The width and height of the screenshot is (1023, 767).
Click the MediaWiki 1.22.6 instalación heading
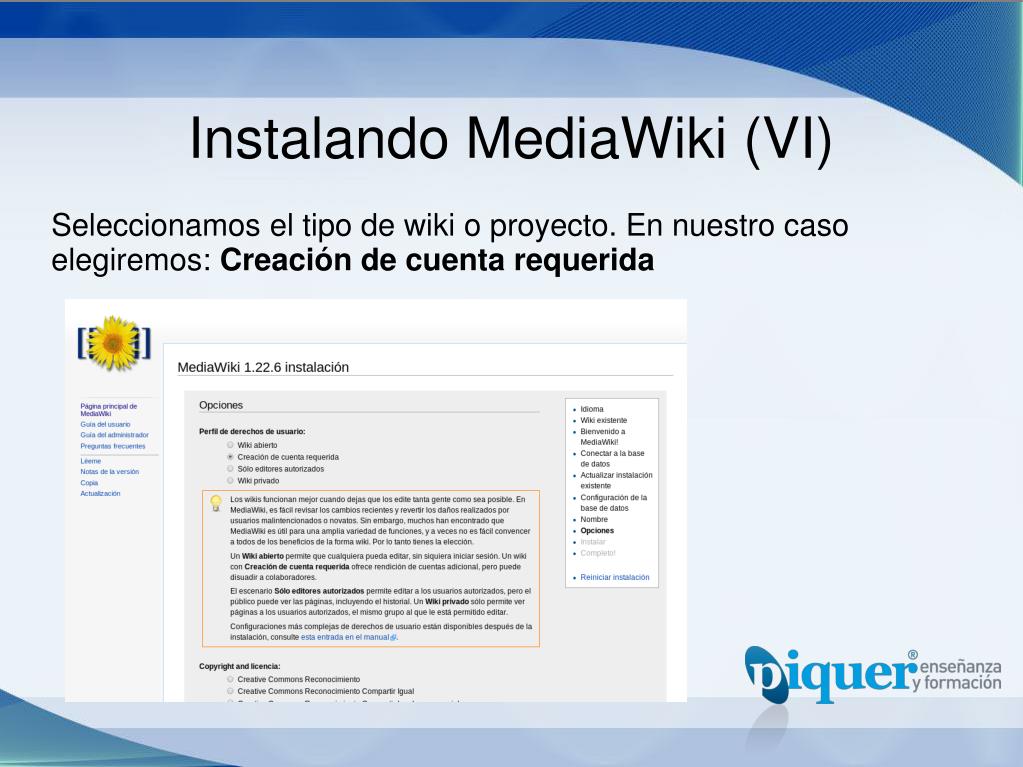[x=263, y=367]
